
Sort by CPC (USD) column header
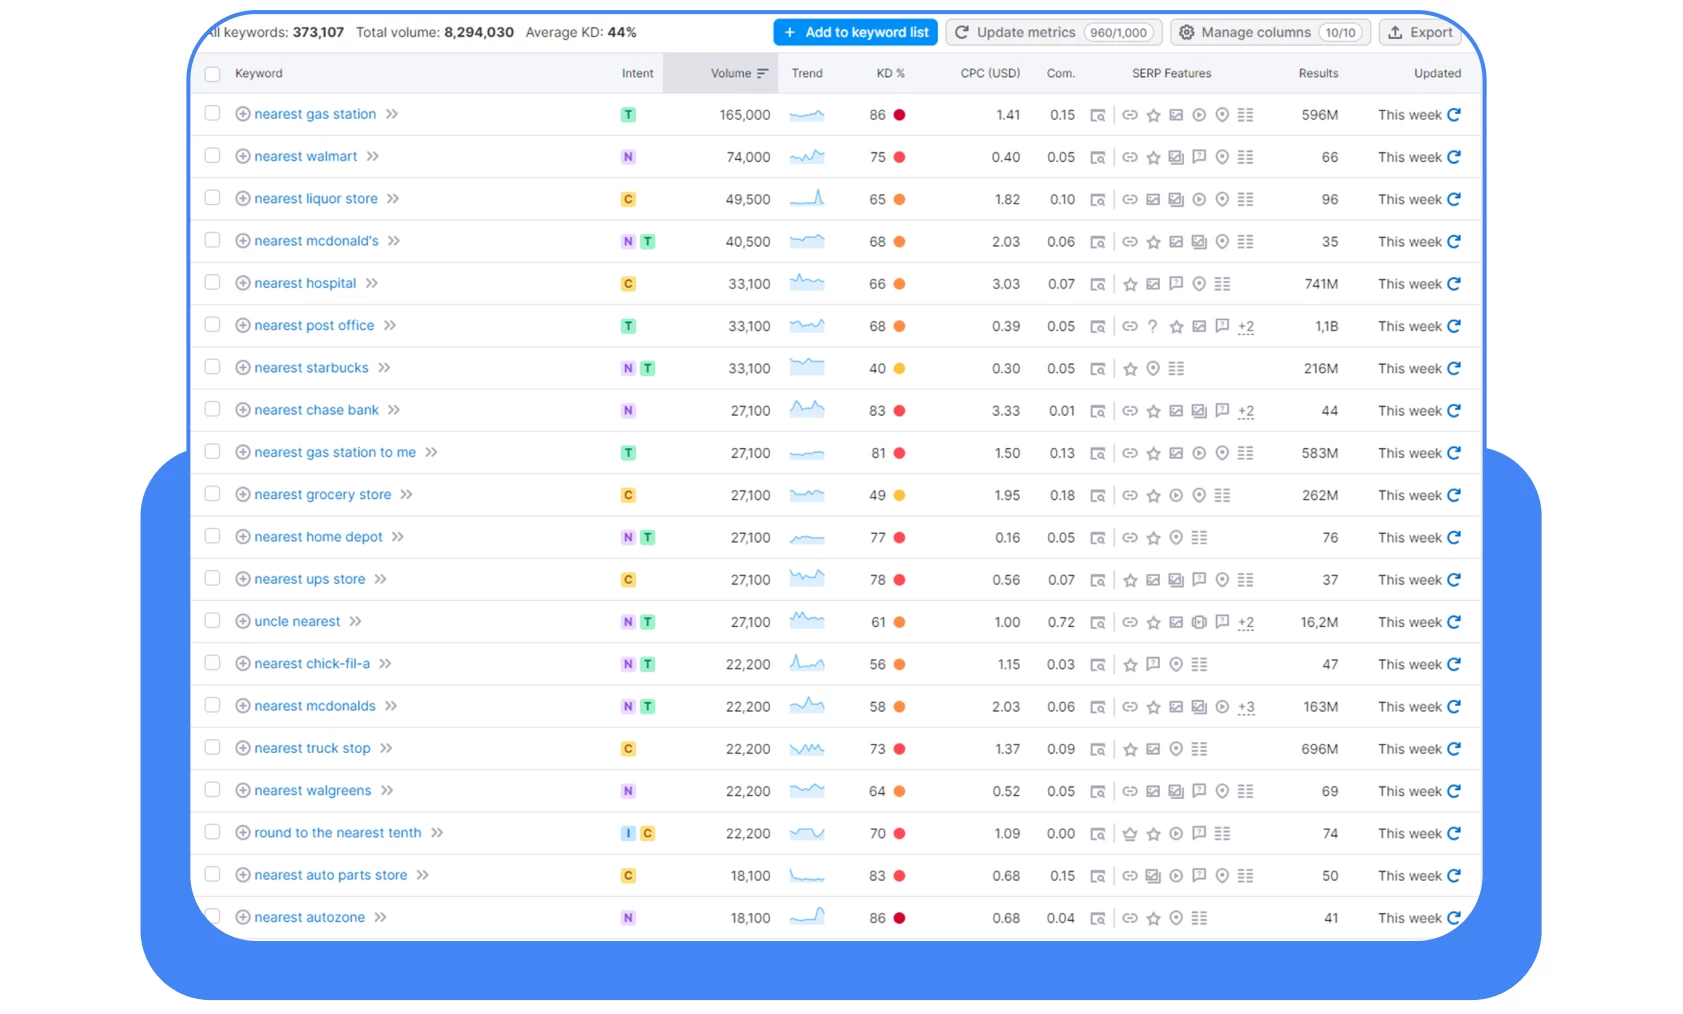(x=990, y=73)
